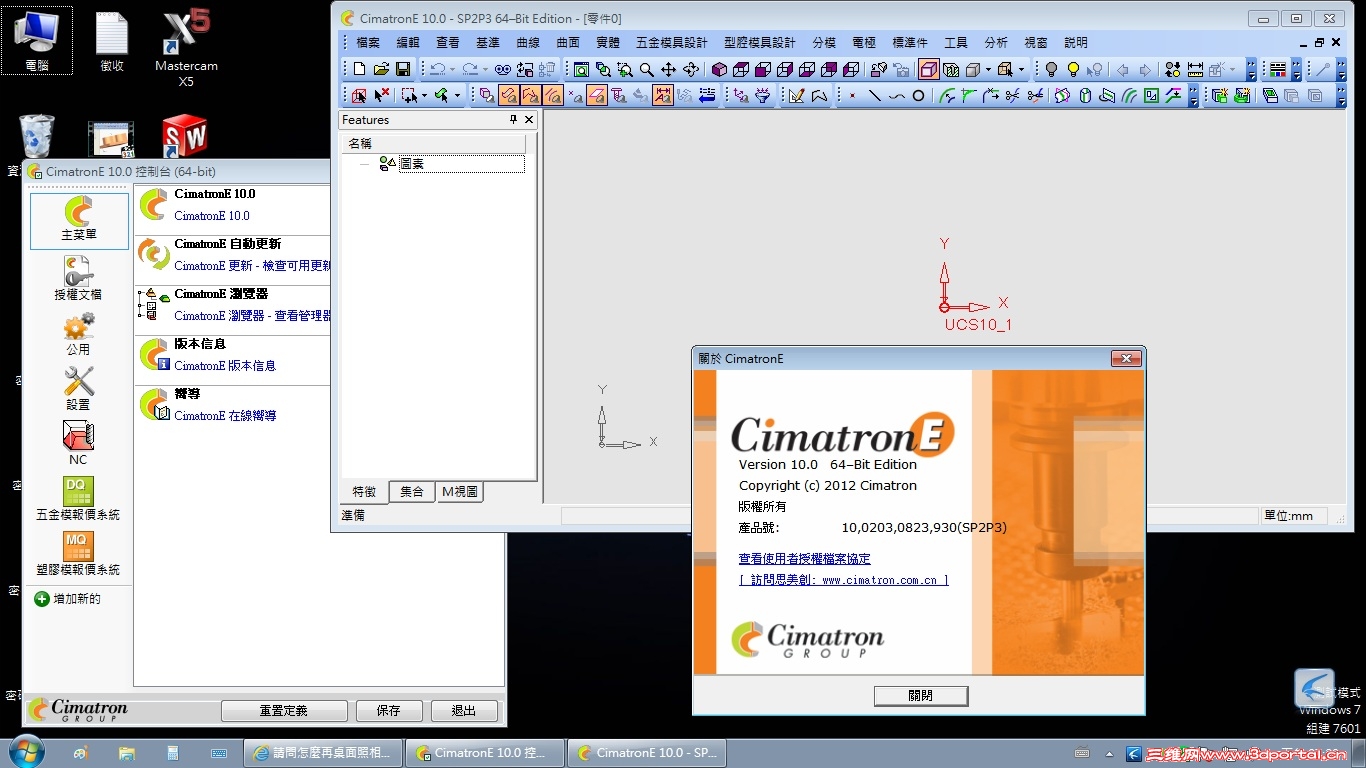Viewport: 1366px width, 768px height.
Task: Select the Point tool red dot
Action: click(852, 95)
